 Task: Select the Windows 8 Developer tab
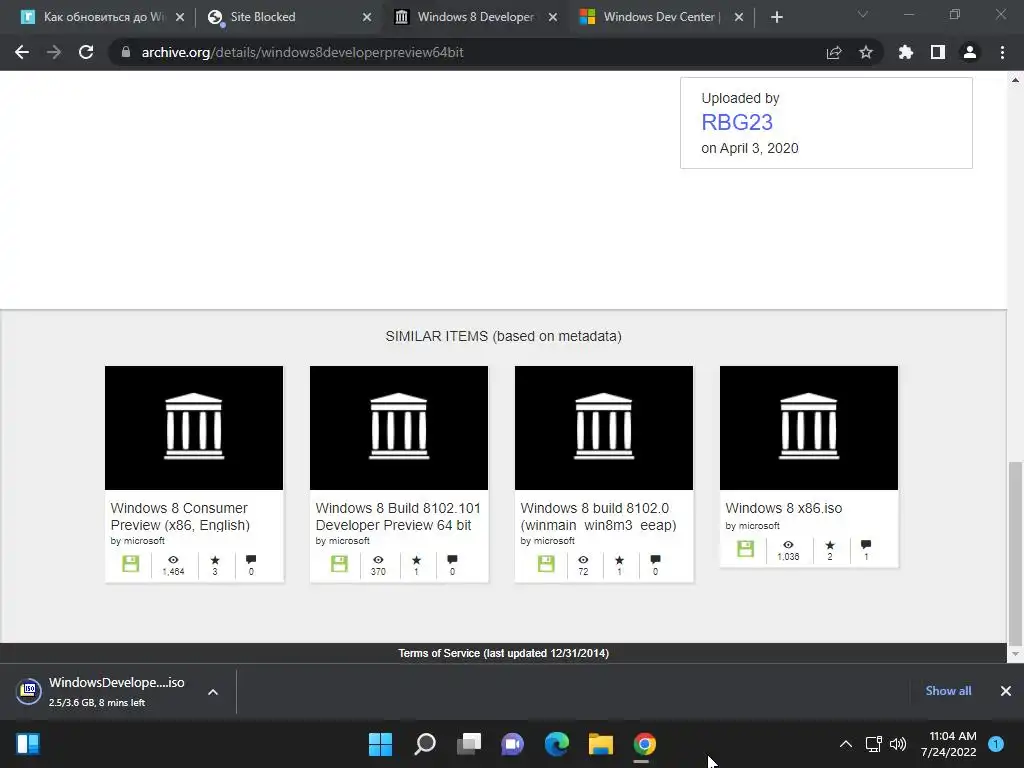[x=476, y=17]
